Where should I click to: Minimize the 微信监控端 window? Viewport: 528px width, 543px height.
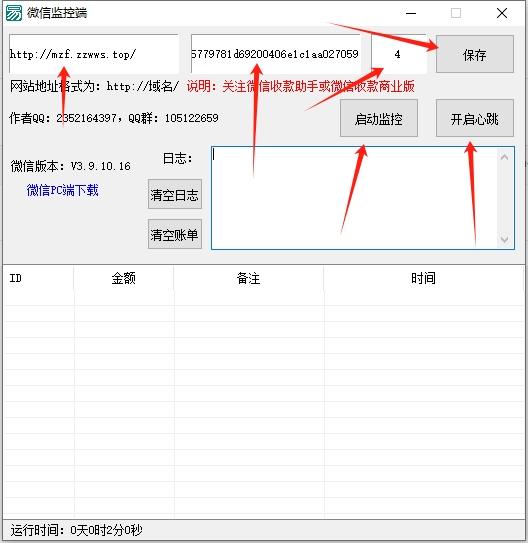[x=411, y=14]
